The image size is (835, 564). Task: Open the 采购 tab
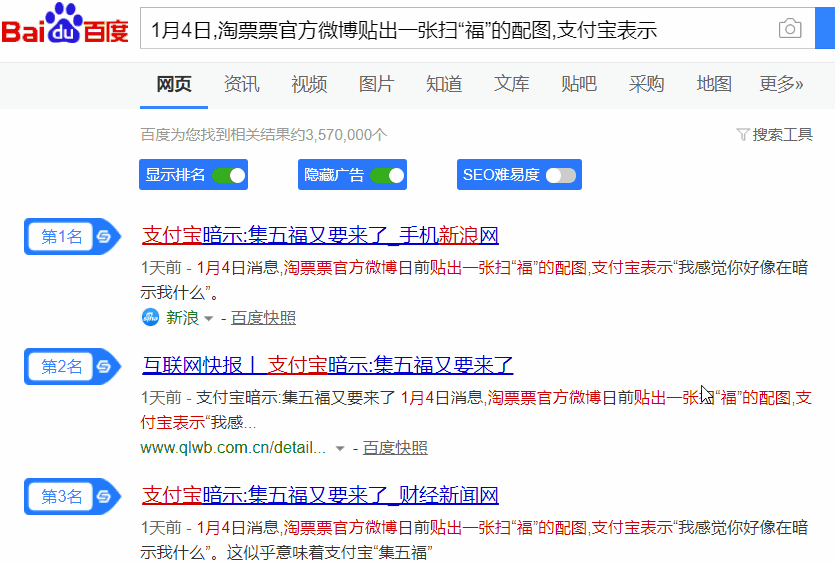[646, 84]
